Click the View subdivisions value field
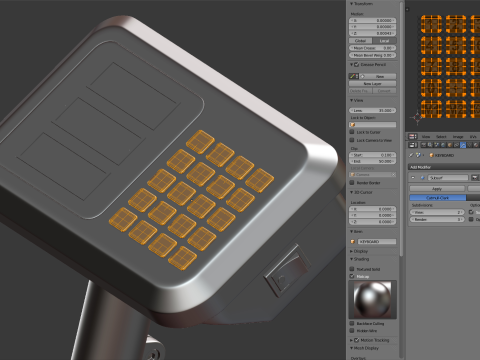The height and width of the screenshot is (360, 480). tap(437, 212)
